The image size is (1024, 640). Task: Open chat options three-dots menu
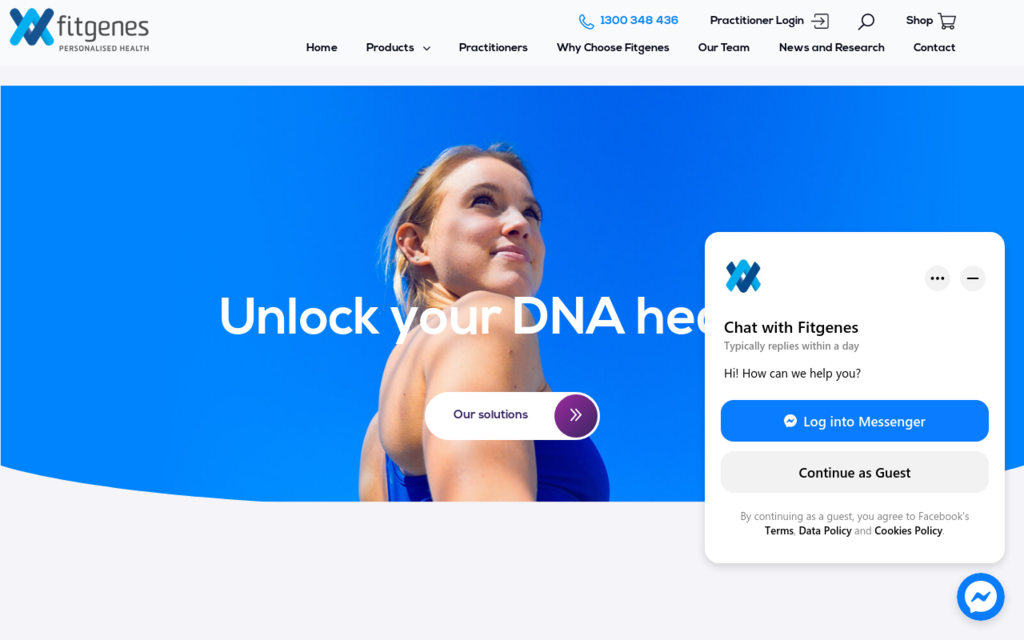[x=937, y=278]
